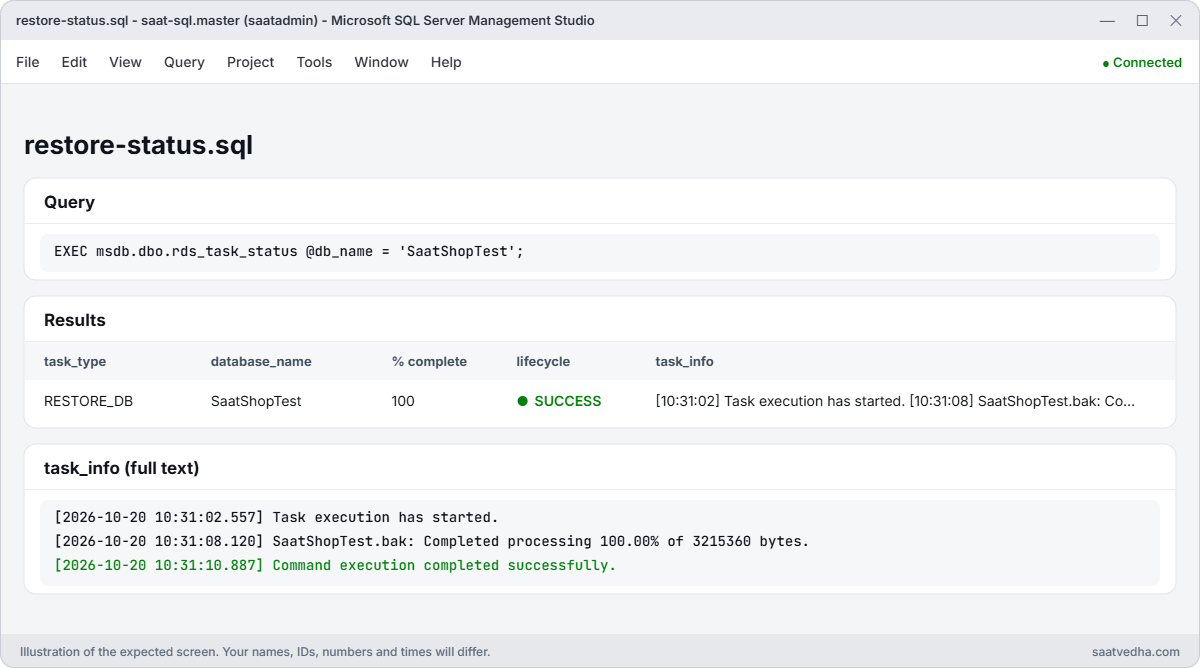Click the saatvedha.com footer text
Image resolution: width=1200 pixels, height=668 pixels.
[x=1136, y=651]
